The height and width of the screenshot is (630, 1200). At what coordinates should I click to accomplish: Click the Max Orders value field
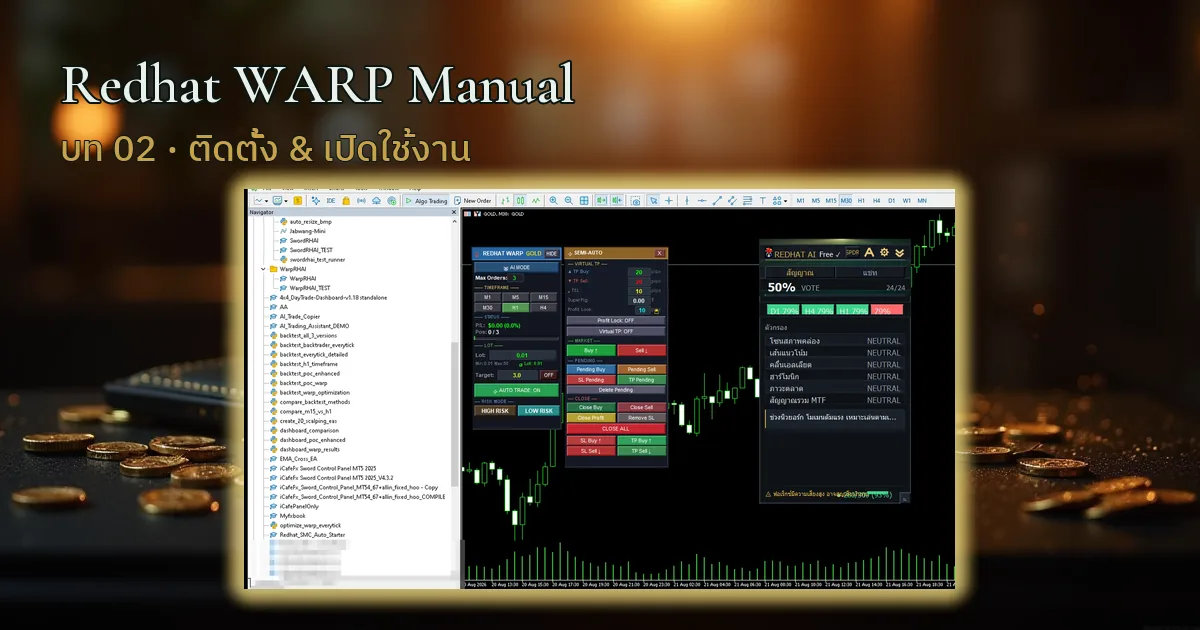pos(515,278)
